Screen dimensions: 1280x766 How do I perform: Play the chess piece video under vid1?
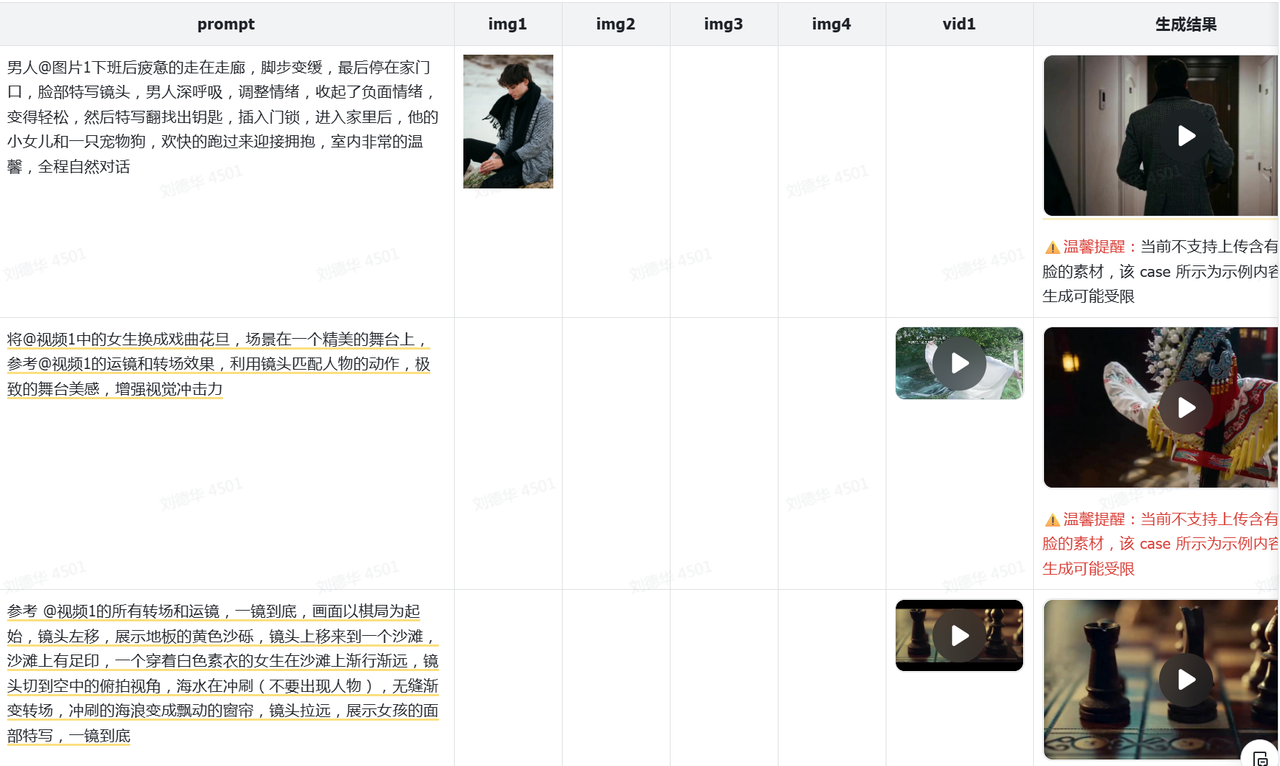click(x=959, y=635)
